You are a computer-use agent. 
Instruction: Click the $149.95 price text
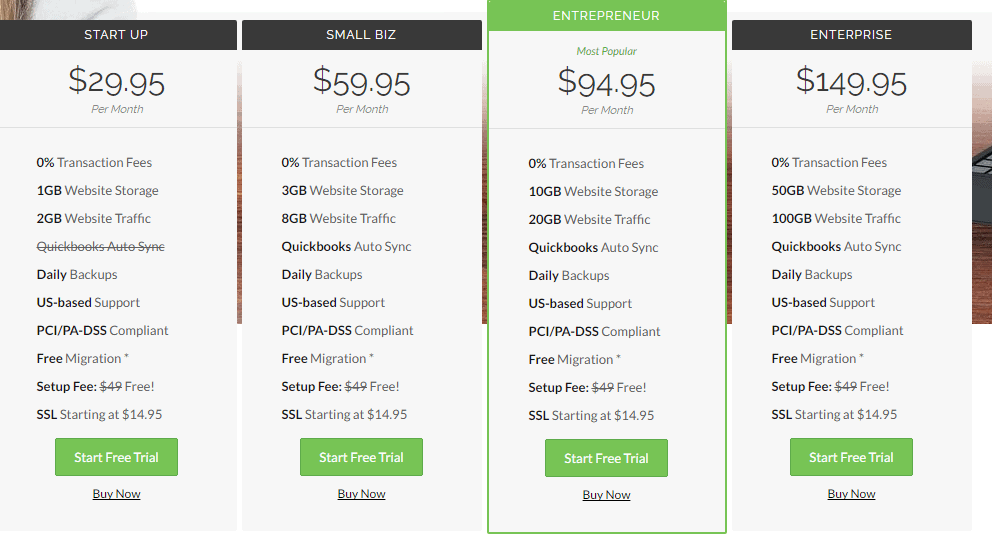pos(851,82)
